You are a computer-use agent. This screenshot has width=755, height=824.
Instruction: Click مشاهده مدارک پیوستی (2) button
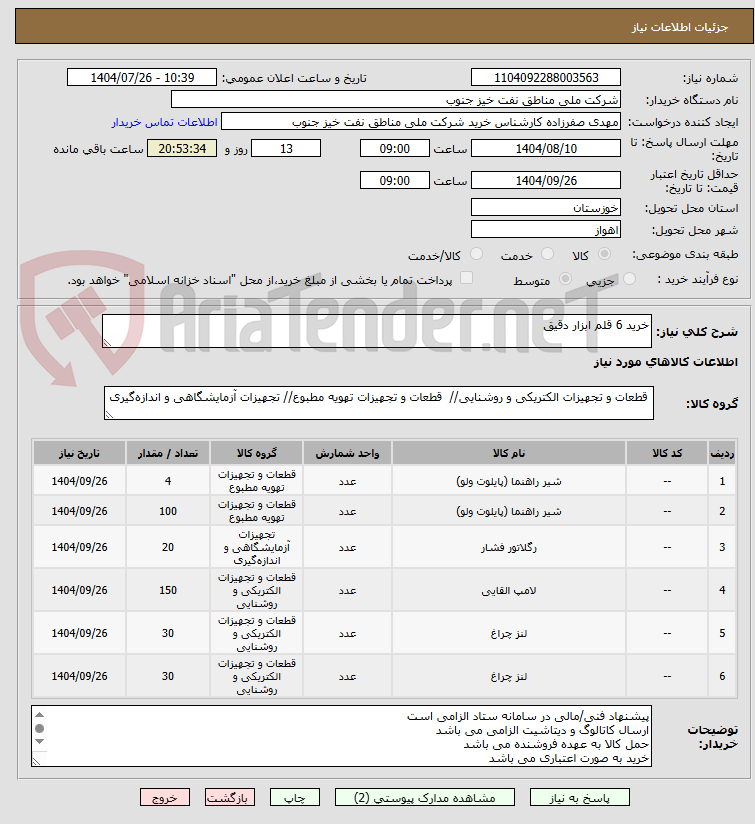pos(425,798)
